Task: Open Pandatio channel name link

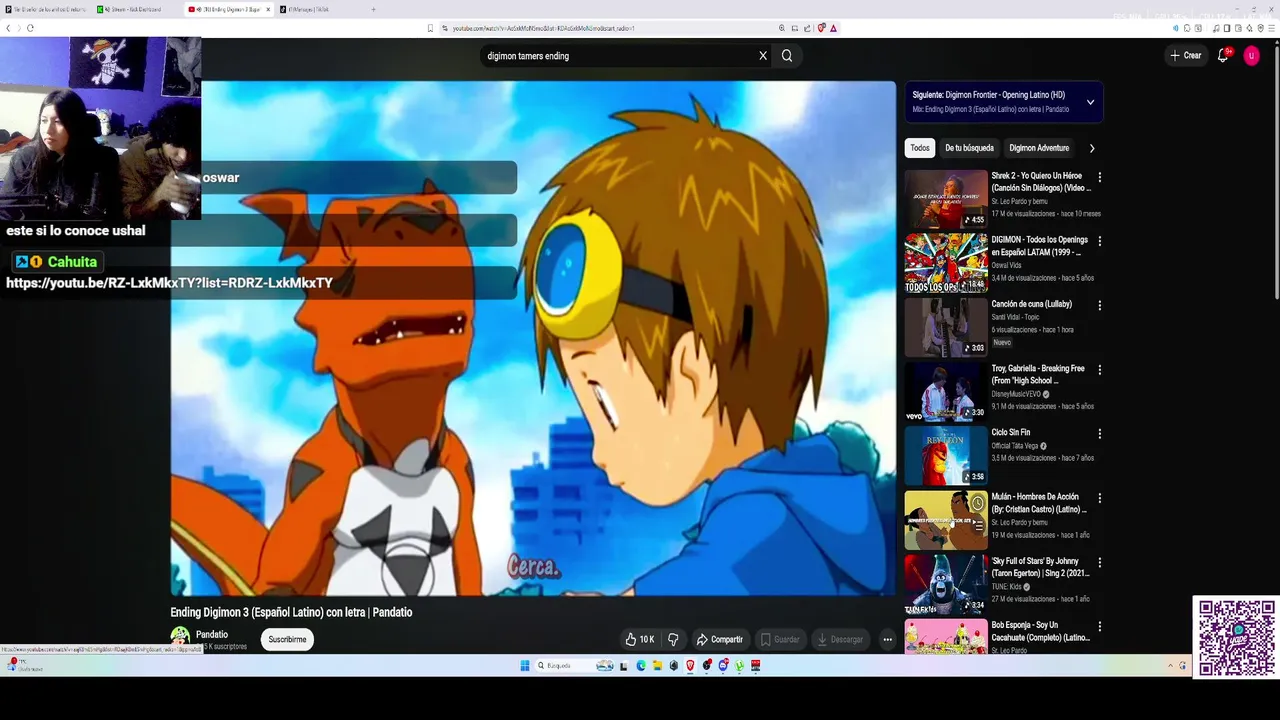Action: [x=212, y=634]
